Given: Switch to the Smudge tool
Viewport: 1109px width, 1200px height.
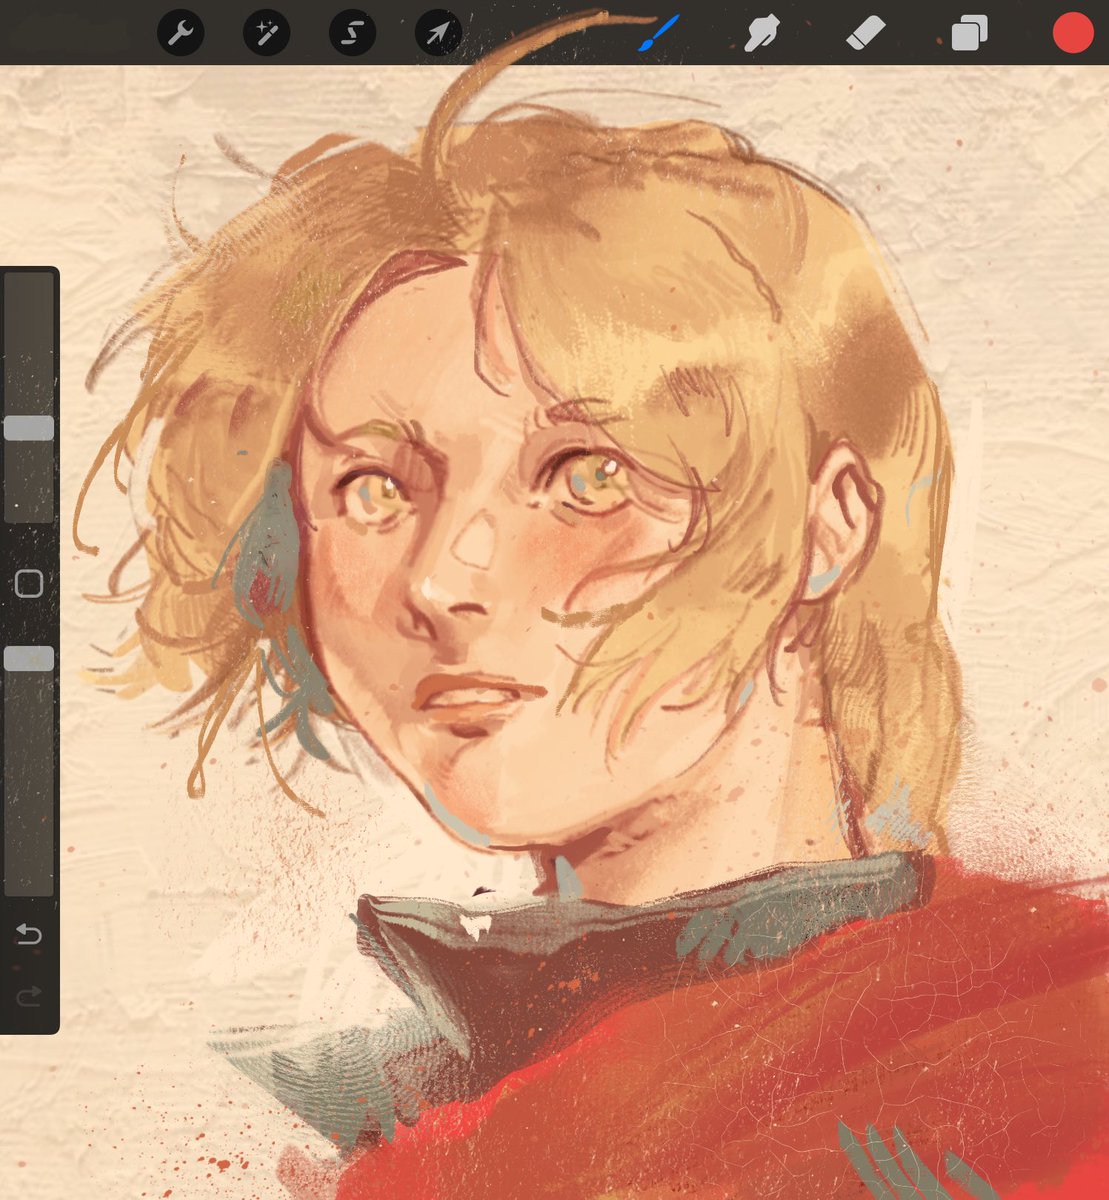Looking at the screenshot, I should point(762,32).
